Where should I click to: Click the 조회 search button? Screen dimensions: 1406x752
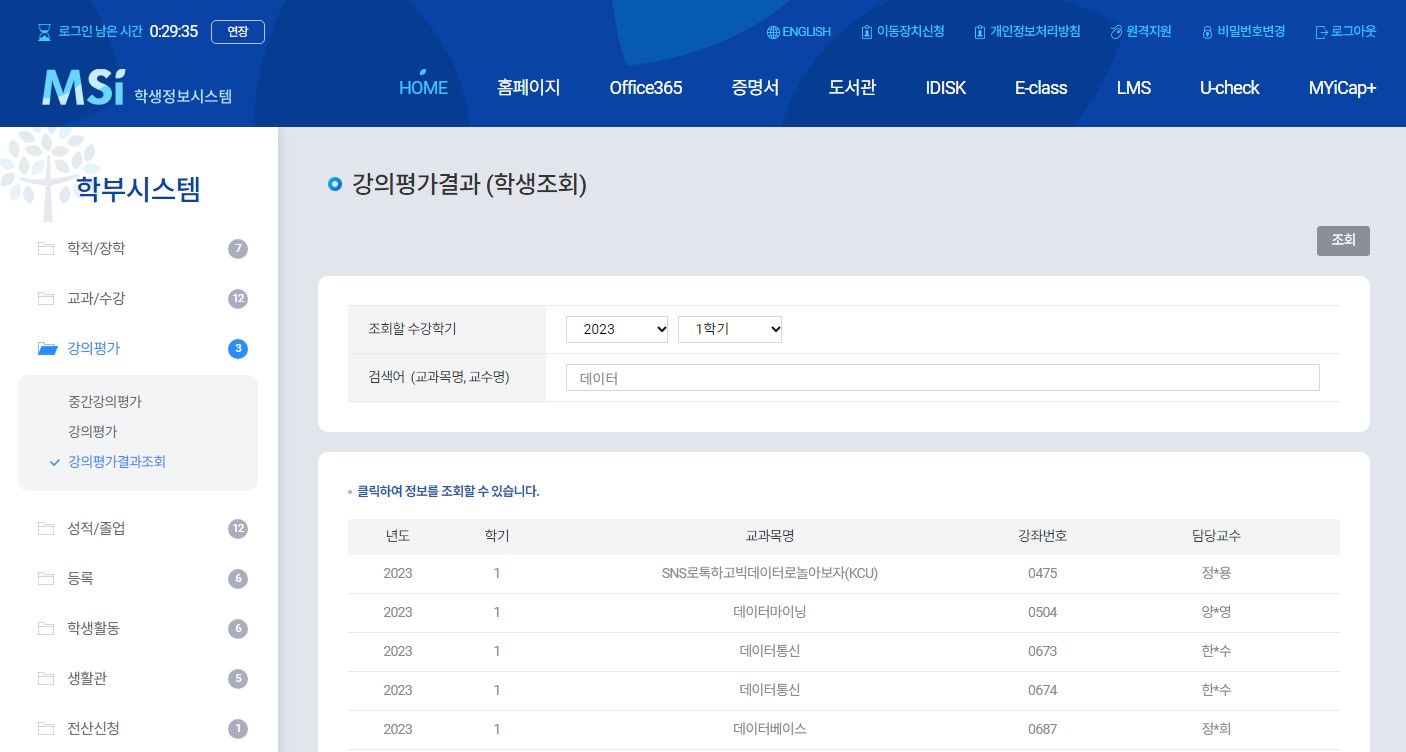(1343, 240)
